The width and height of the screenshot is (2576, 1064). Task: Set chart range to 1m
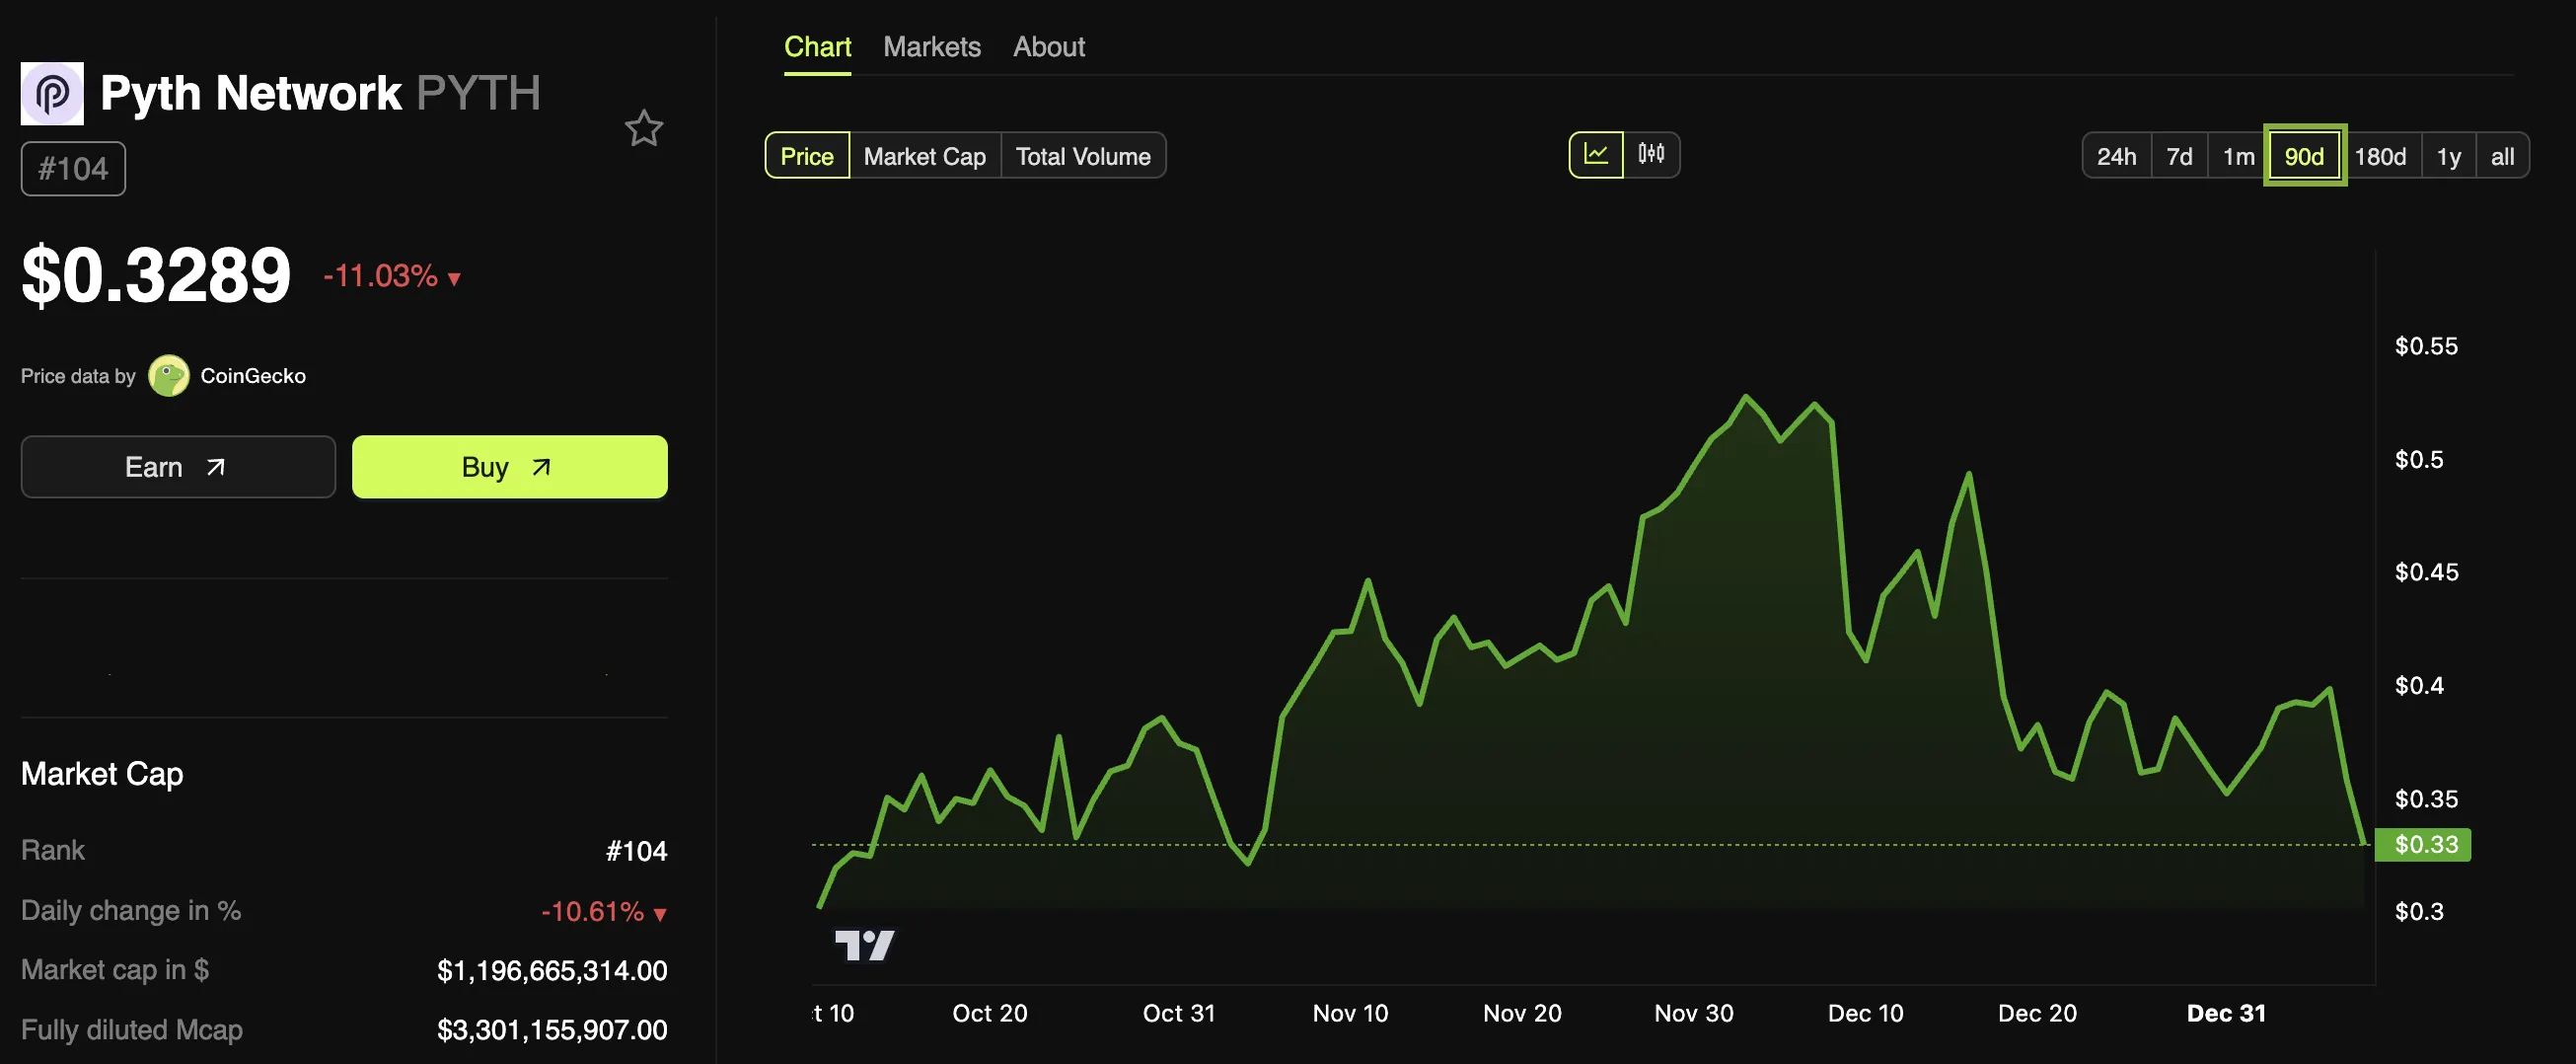[2238, 156]
